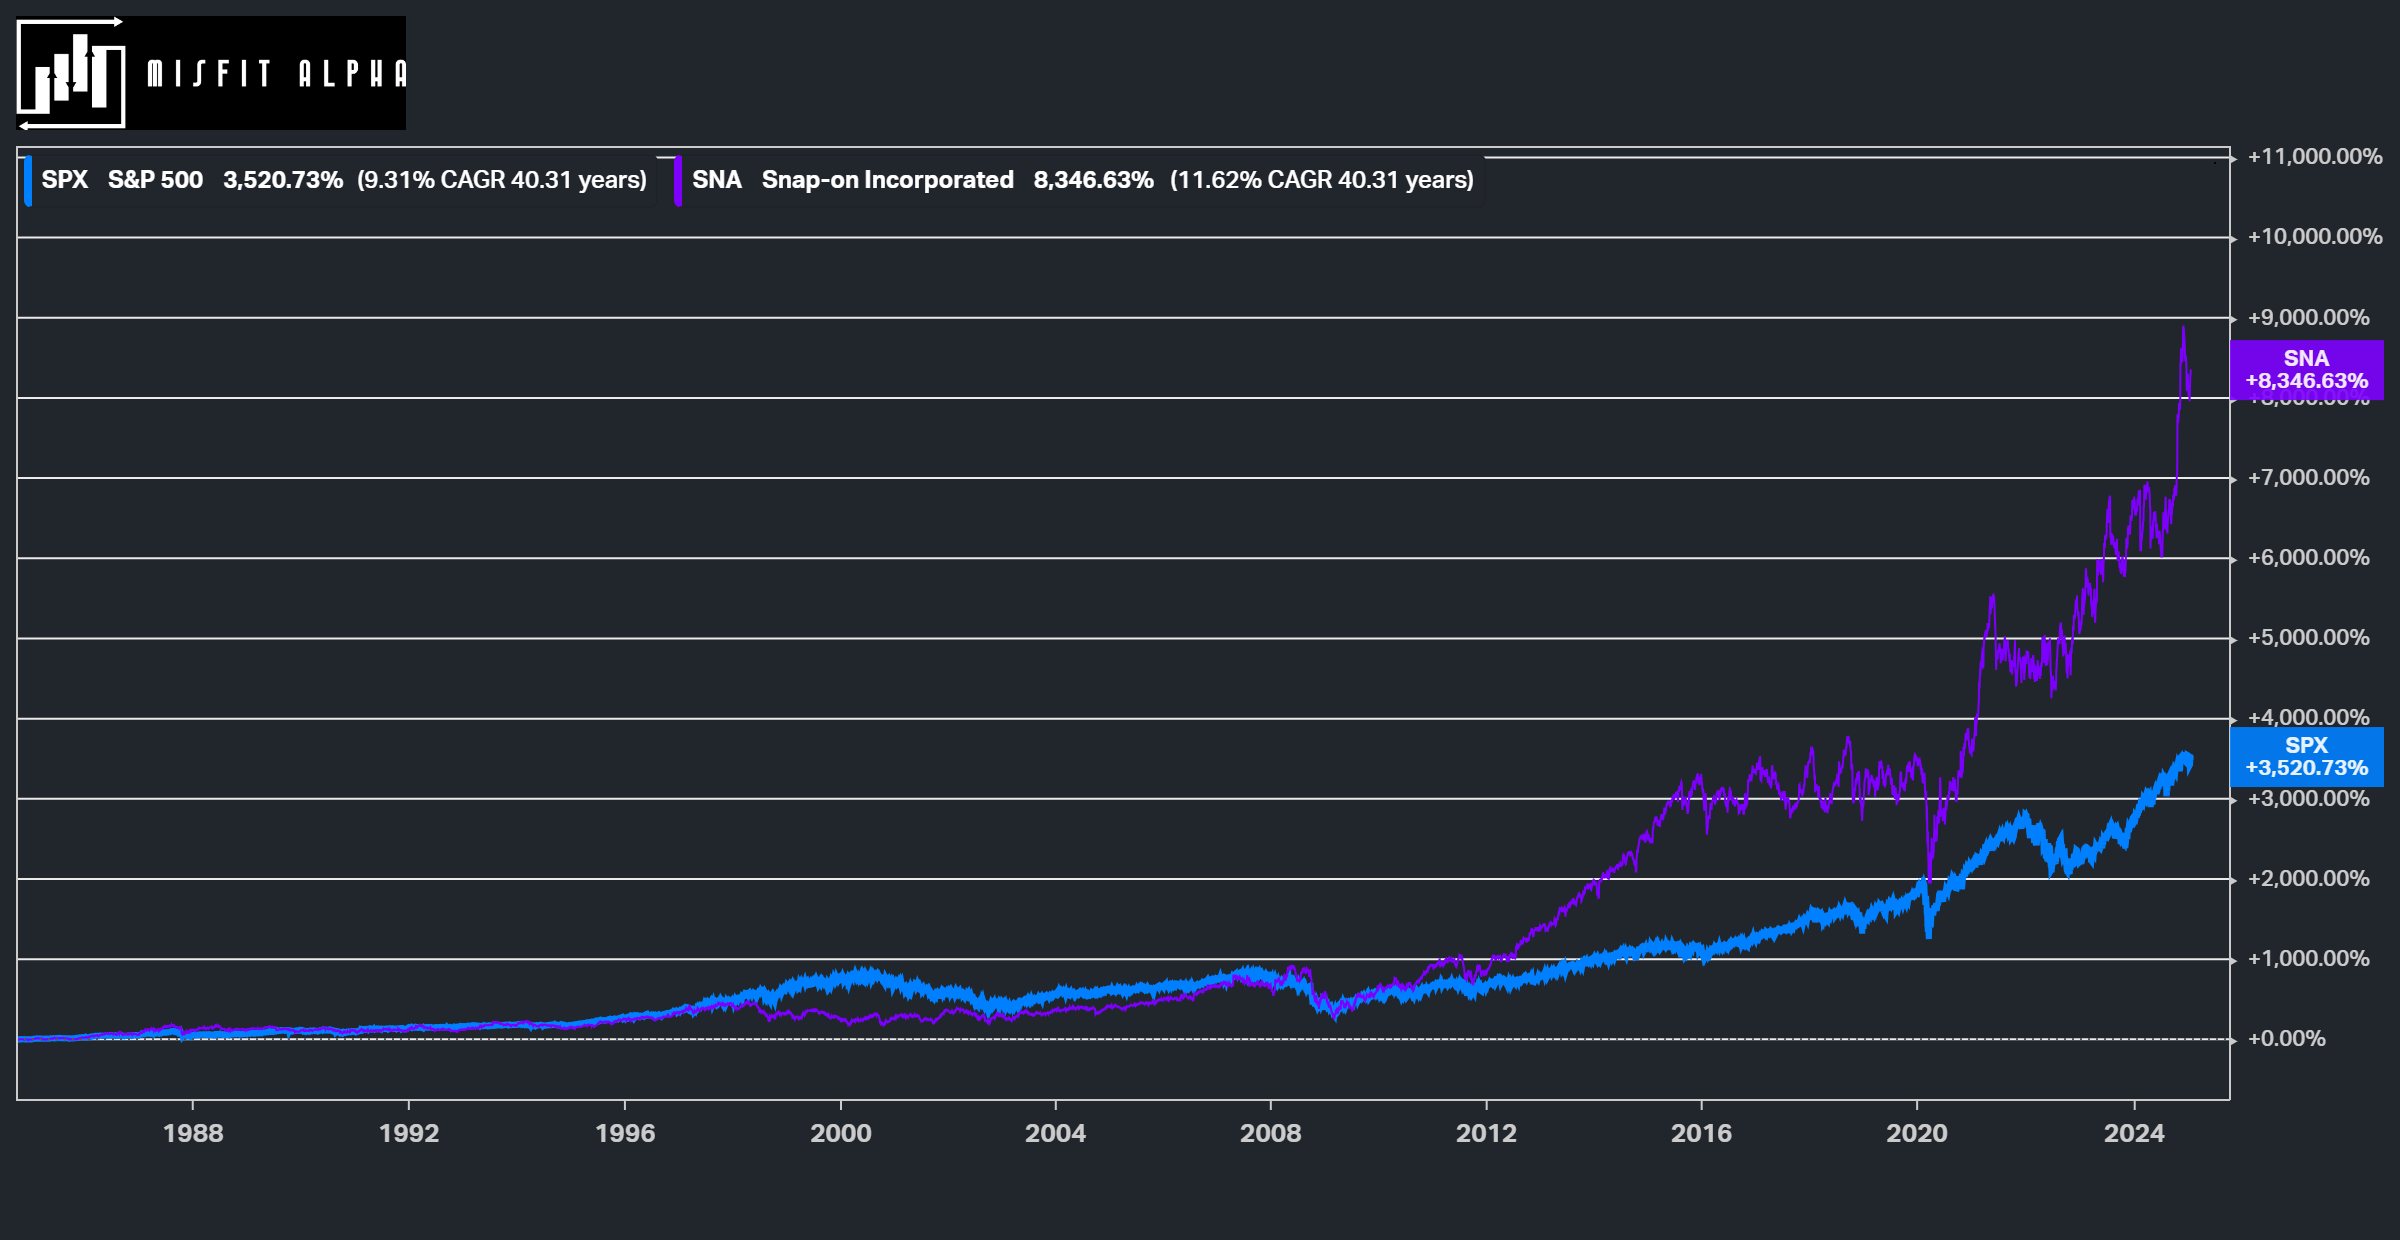2400x1240 pixels.
Task: Click the +1,000.00% axis label
Action: [x=2309, y=959]
